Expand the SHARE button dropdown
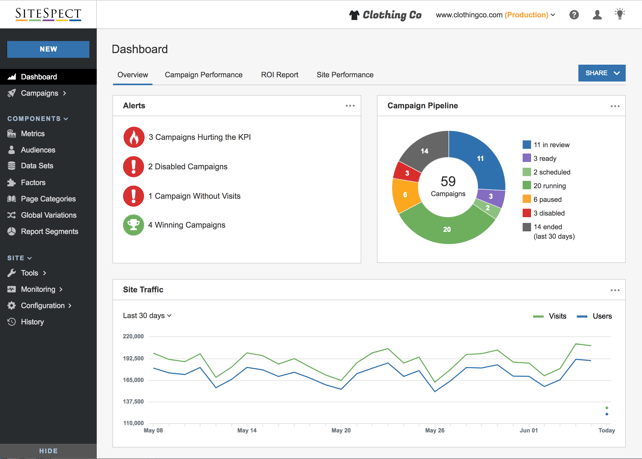This screenshot has height=459, width=642. point(601,73)
